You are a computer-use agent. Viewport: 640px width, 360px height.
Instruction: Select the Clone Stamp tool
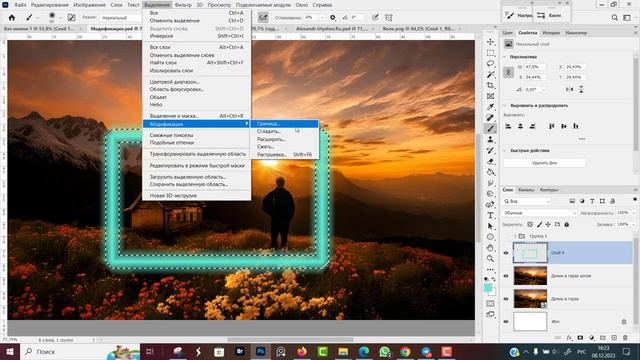490,140
